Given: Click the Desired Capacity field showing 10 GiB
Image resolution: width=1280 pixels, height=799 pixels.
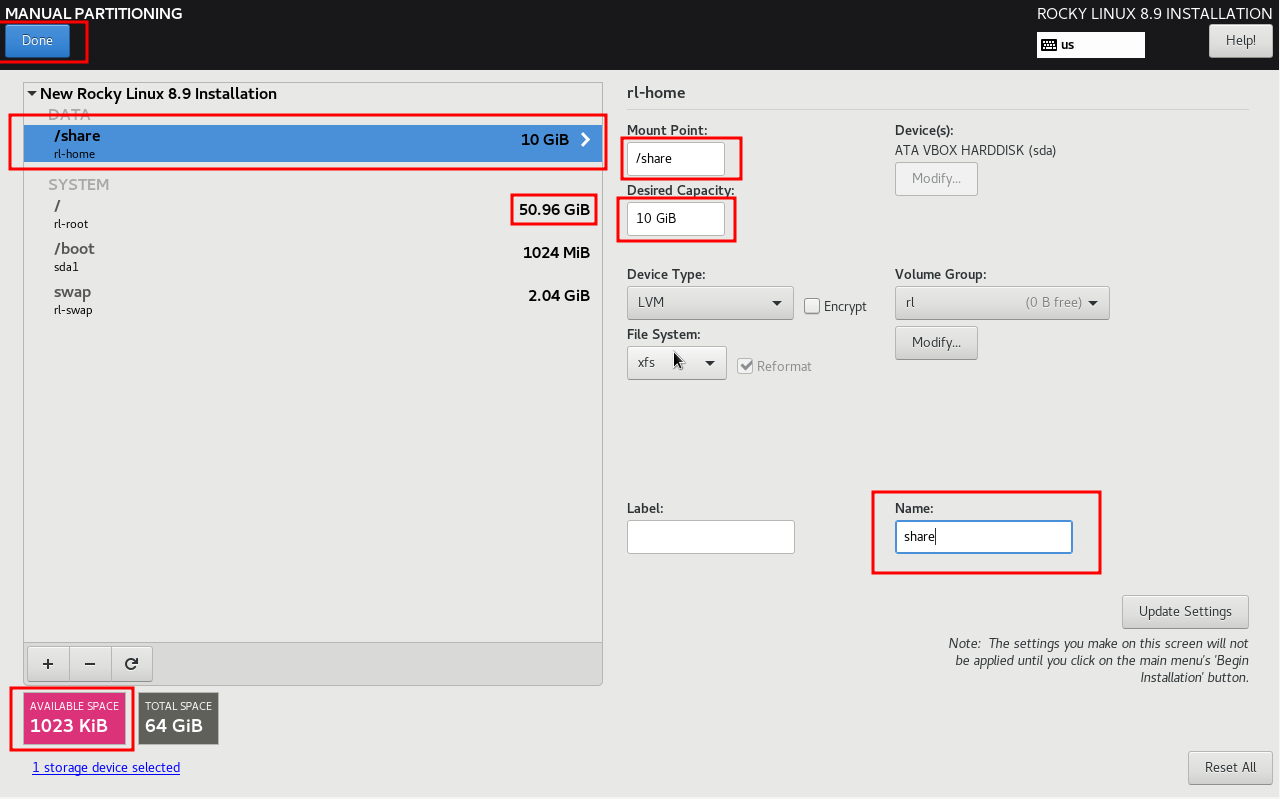Looking at the screenshot, I should point(676,218).
